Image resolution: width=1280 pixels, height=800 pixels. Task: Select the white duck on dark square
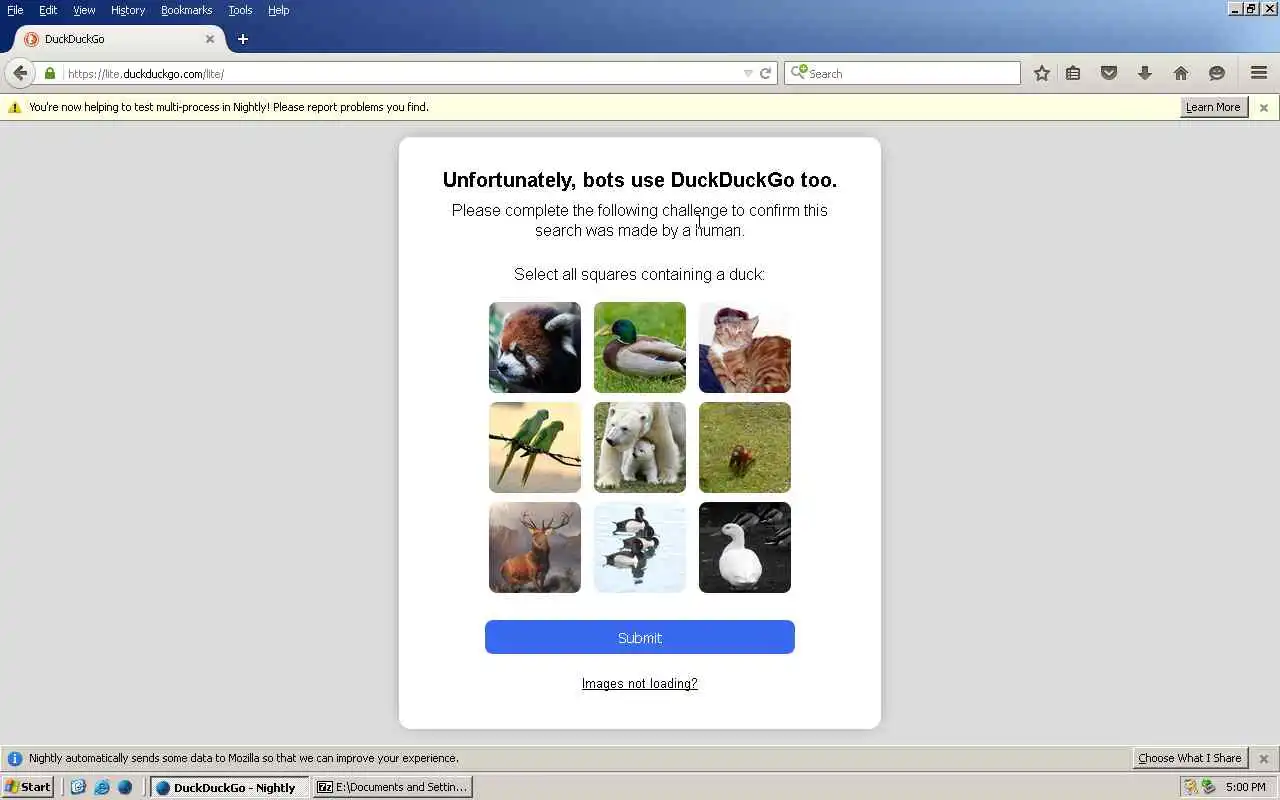(x=745, y=547)
